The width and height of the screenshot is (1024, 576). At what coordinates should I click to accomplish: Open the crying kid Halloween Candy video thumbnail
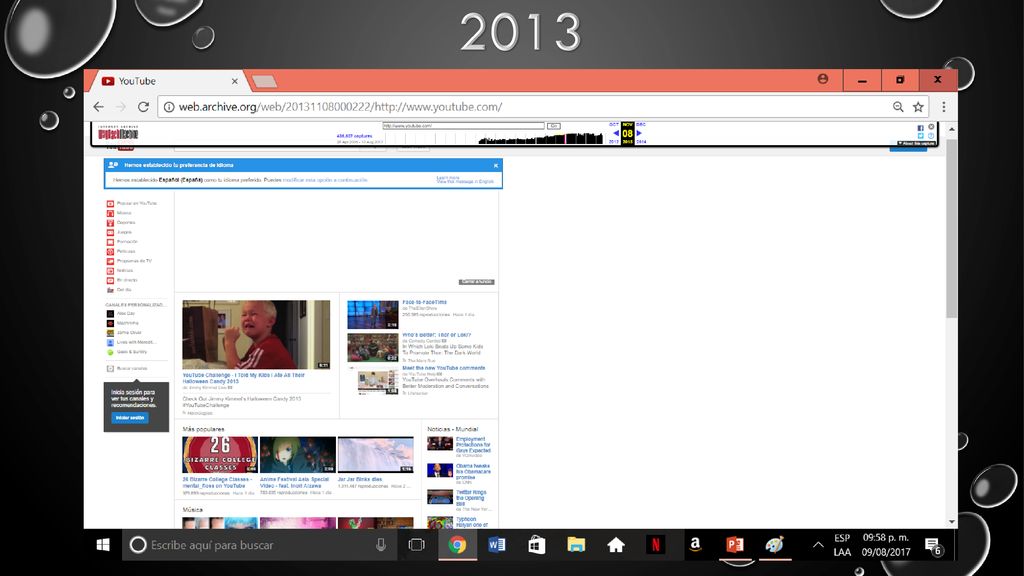pyautogui.click(x=256, y=335)
